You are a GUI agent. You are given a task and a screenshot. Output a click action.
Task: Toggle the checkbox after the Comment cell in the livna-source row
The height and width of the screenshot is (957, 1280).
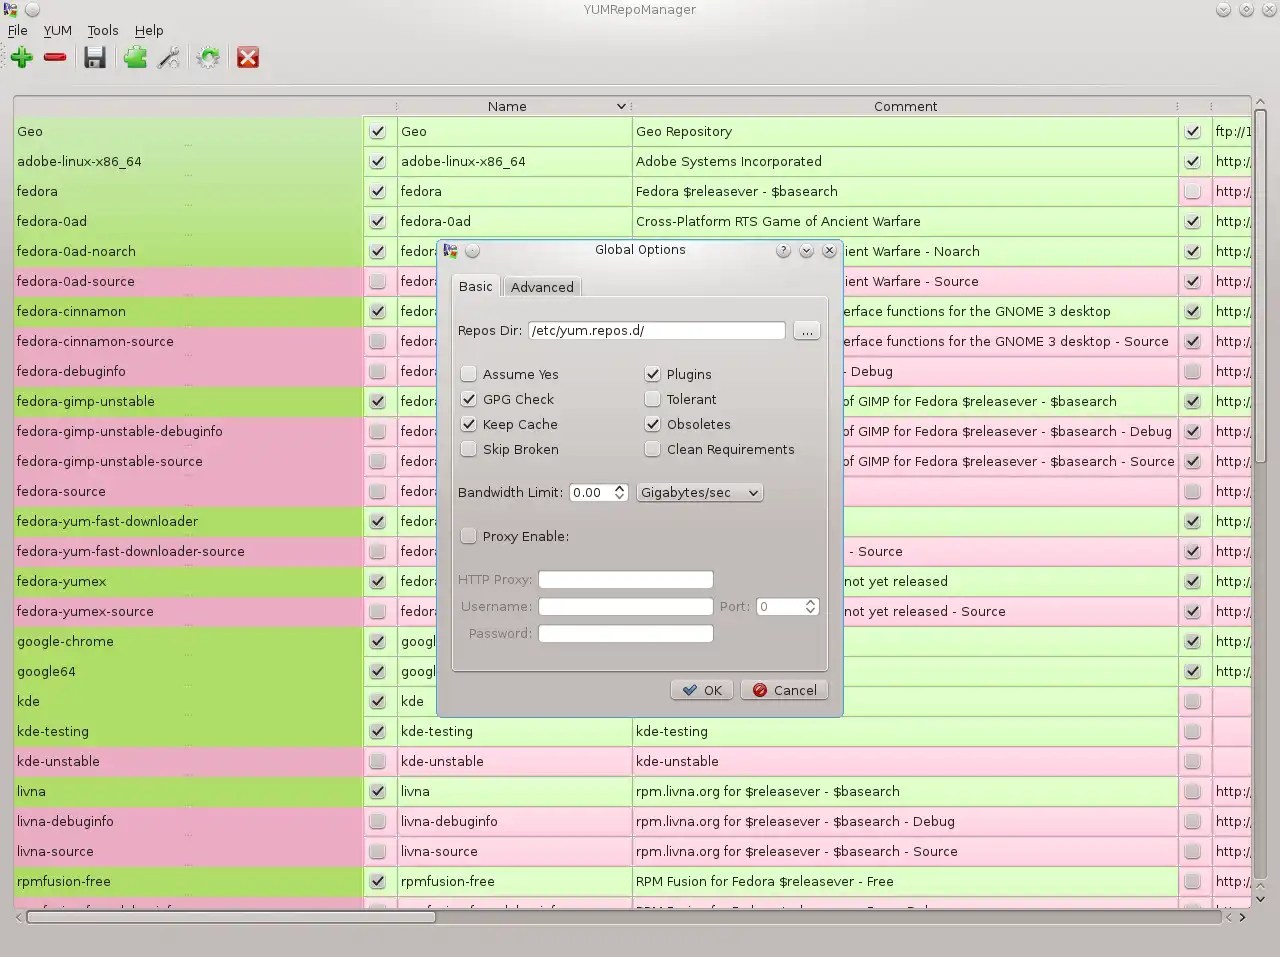coord(1192,851)
